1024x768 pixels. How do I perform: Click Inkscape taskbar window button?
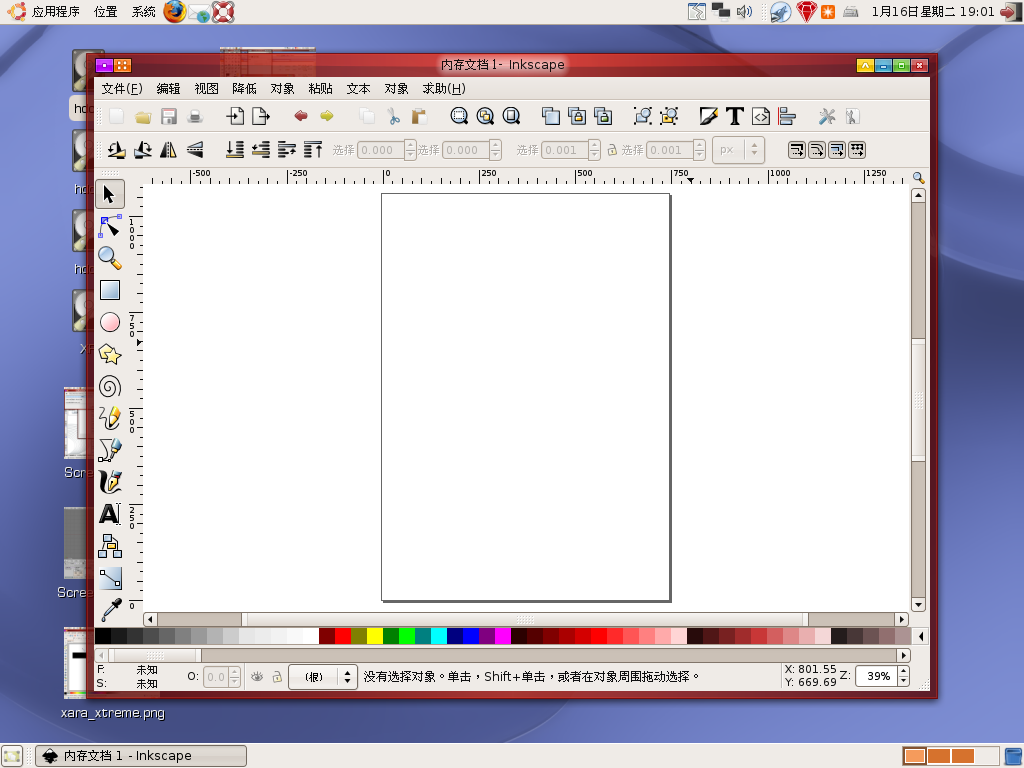tap(141, 756)
